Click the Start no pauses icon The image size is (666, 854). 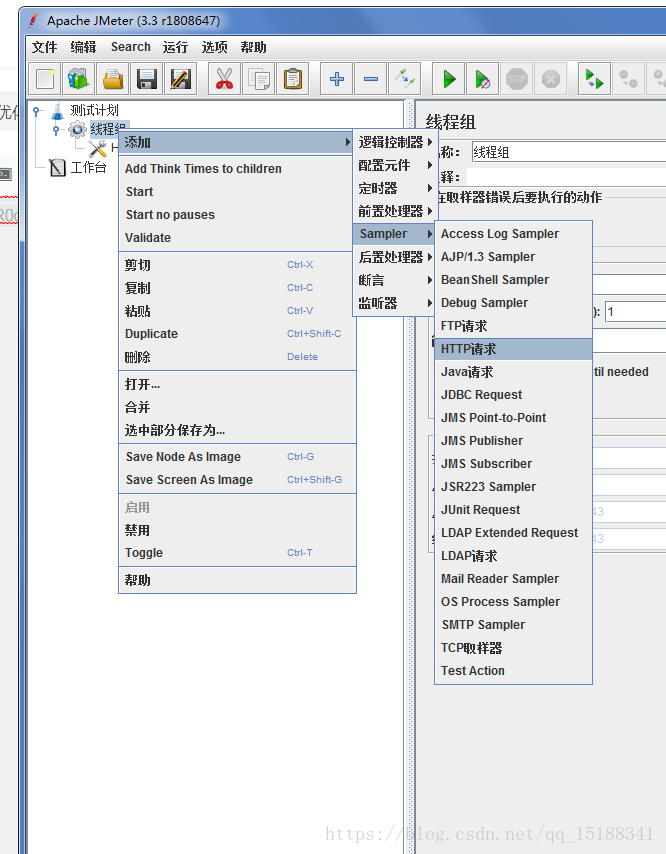[x=482, y=80]
